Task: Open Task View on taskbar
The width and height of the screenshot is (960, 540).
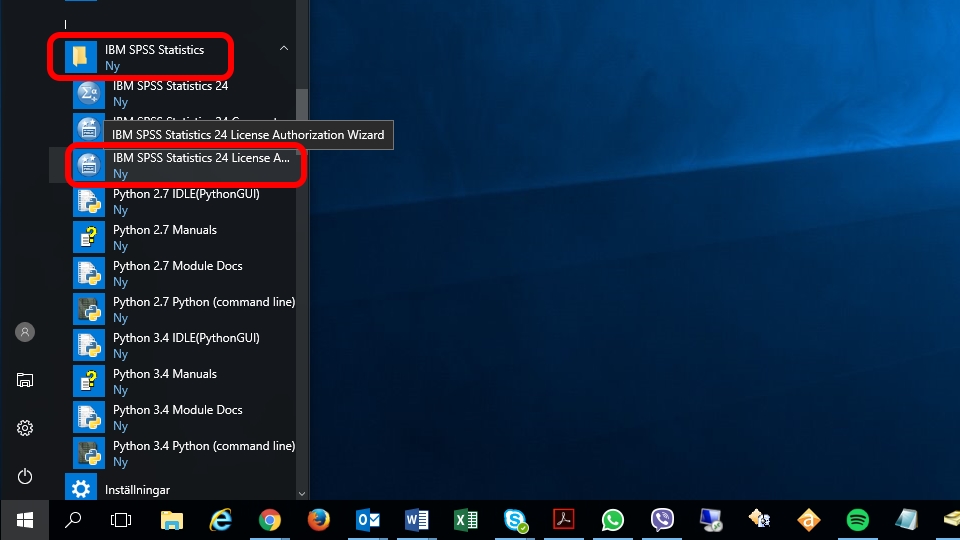Action: coord(121,520)
